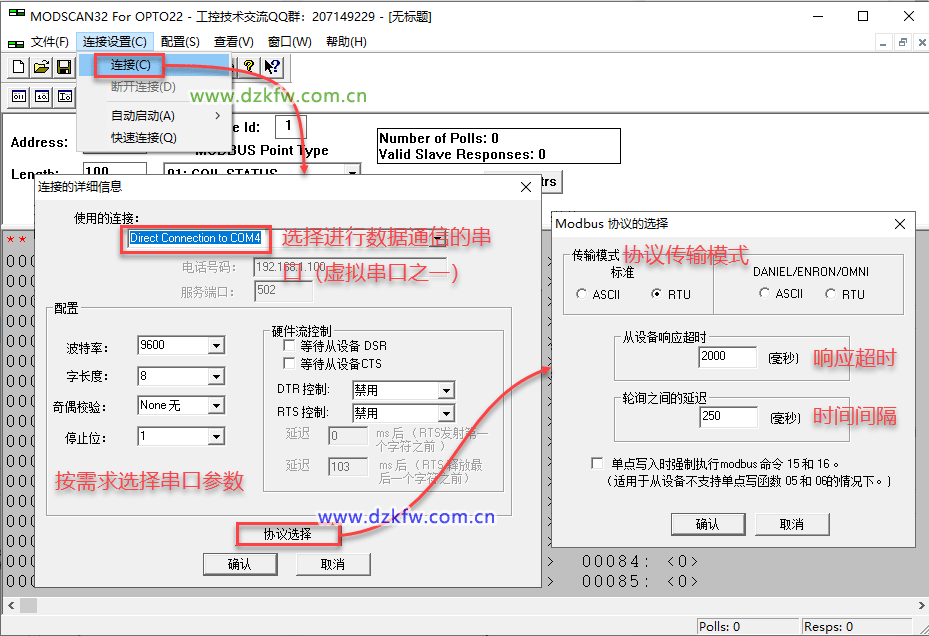Click the MDI document icon left of 文件 menu
Image resolution: width=929 pixels, height=636 pixels.
tap(15, 42)
